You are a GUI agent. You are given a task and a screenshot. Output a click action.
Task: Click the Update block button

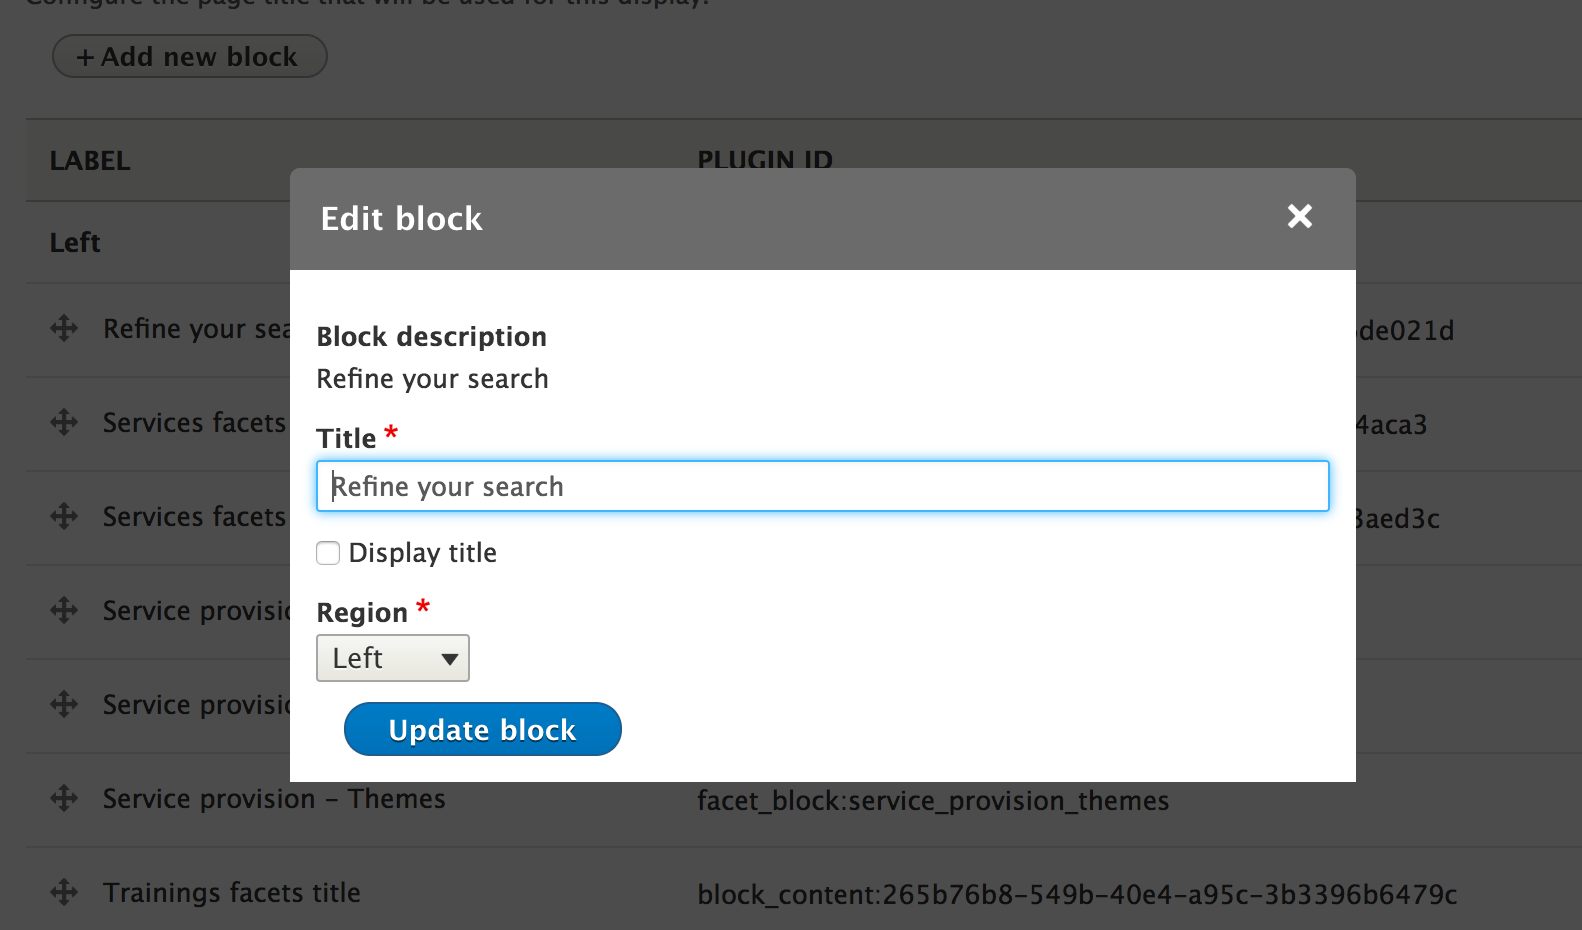[x=482, y=730]
